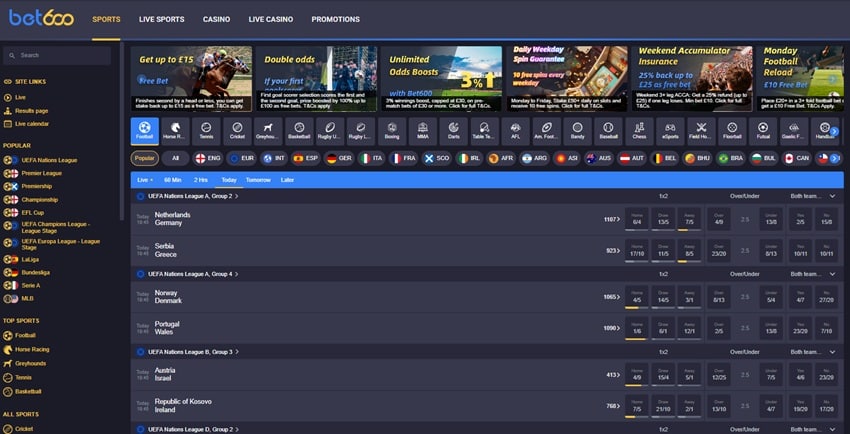This screenshot has width=850, height=434.
Task: Open more markets for Netherlands vs Germany (1107)
Action: click(611, 219)
